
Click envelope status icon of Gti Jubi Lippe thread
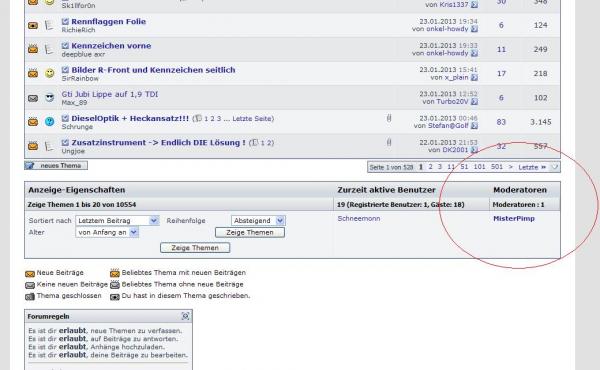pos(33,98)
